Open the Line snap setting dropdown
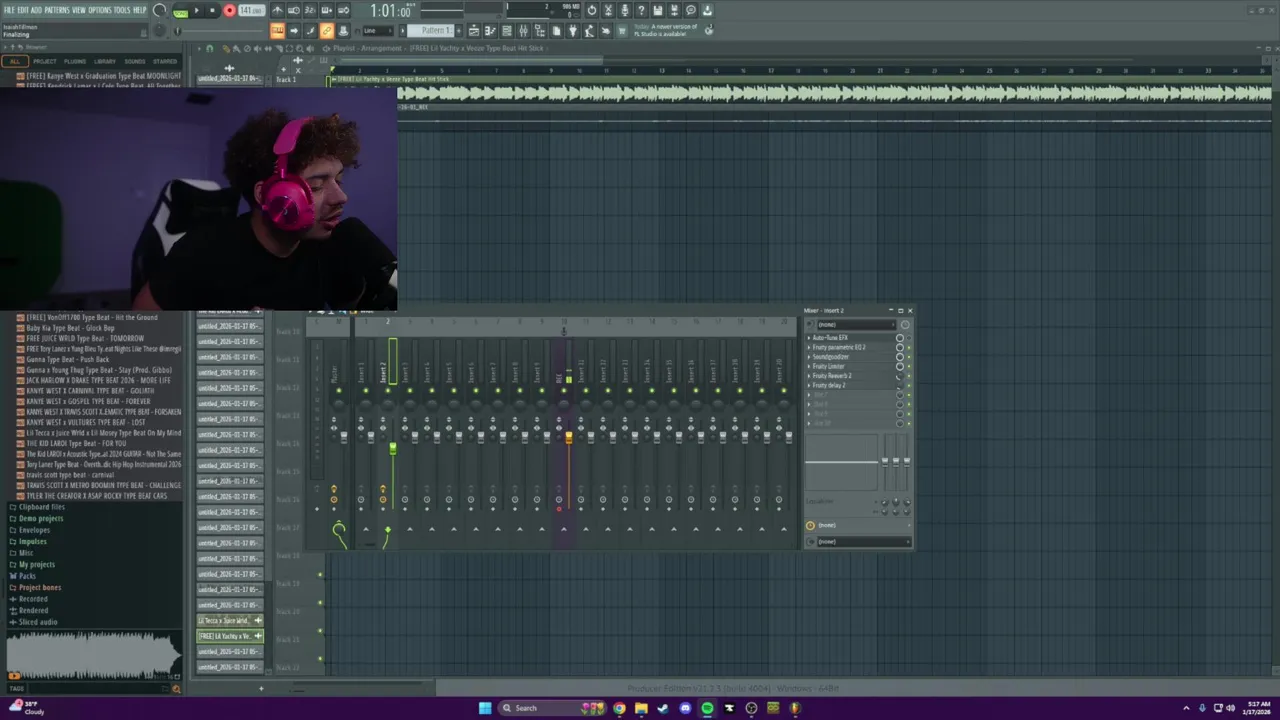This screenshot has width=1280, height=720. (x=377, y=31)
